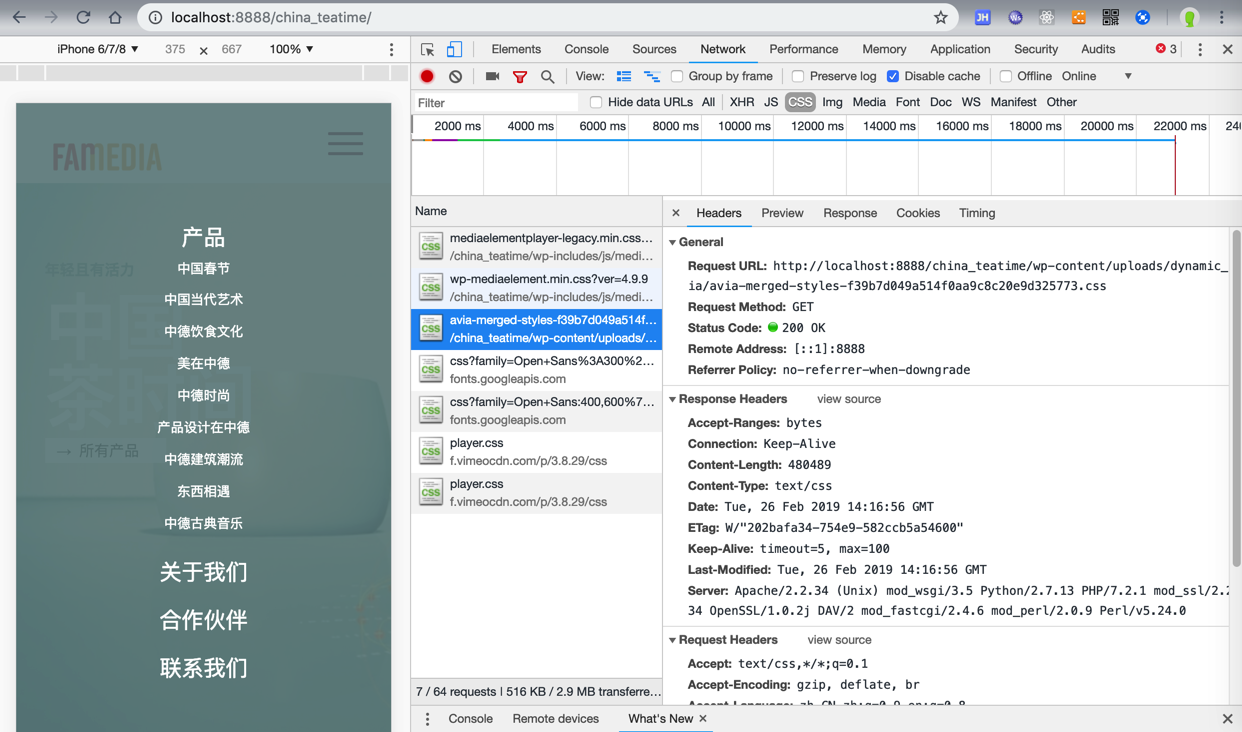
Task: Open the Response tab of request
Action: (850, 213)
